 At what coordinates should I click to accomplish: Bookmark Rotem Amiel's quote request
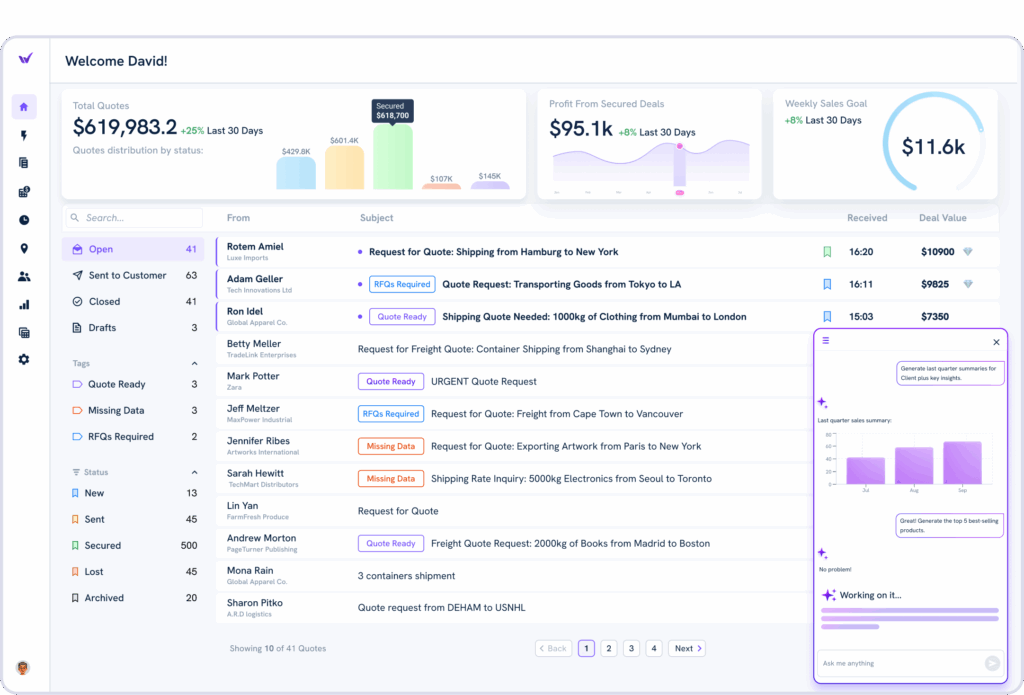827,251
